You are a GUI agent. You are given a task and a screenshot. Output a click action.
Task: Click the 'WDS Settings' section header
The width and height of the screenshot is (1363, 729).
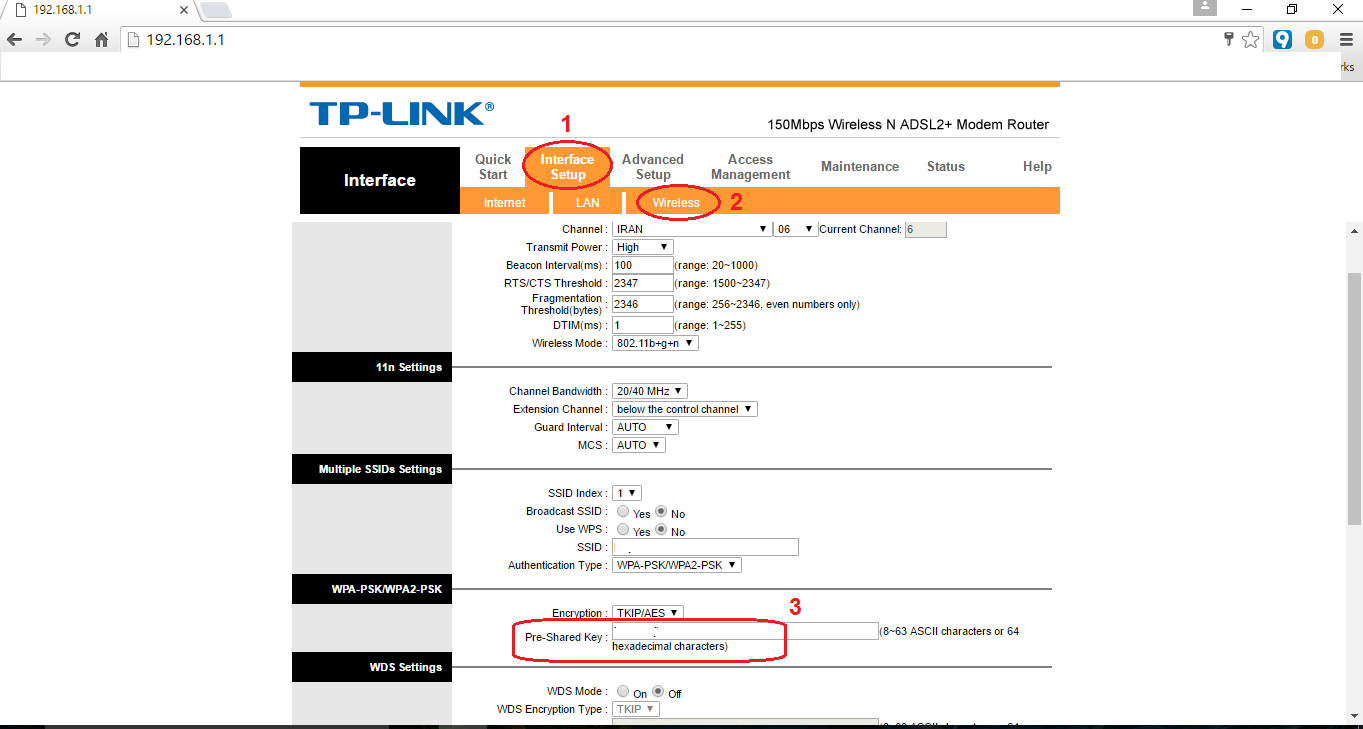click(372, 667)
